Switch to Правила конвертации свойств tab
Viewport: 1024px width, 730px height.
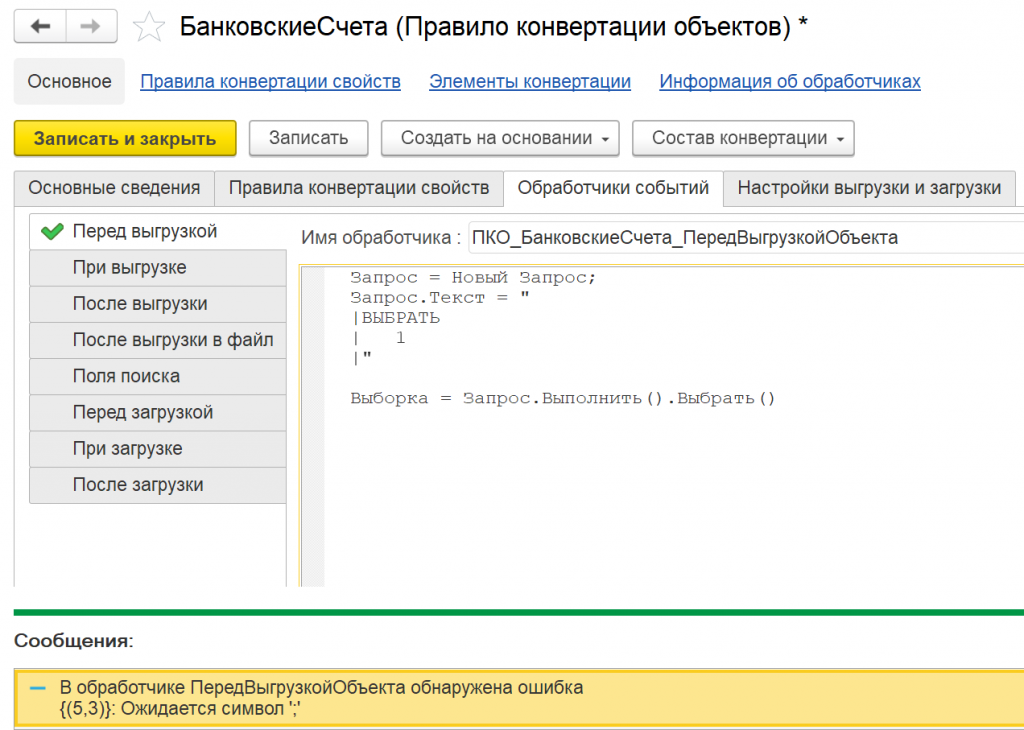coord(359,188)
